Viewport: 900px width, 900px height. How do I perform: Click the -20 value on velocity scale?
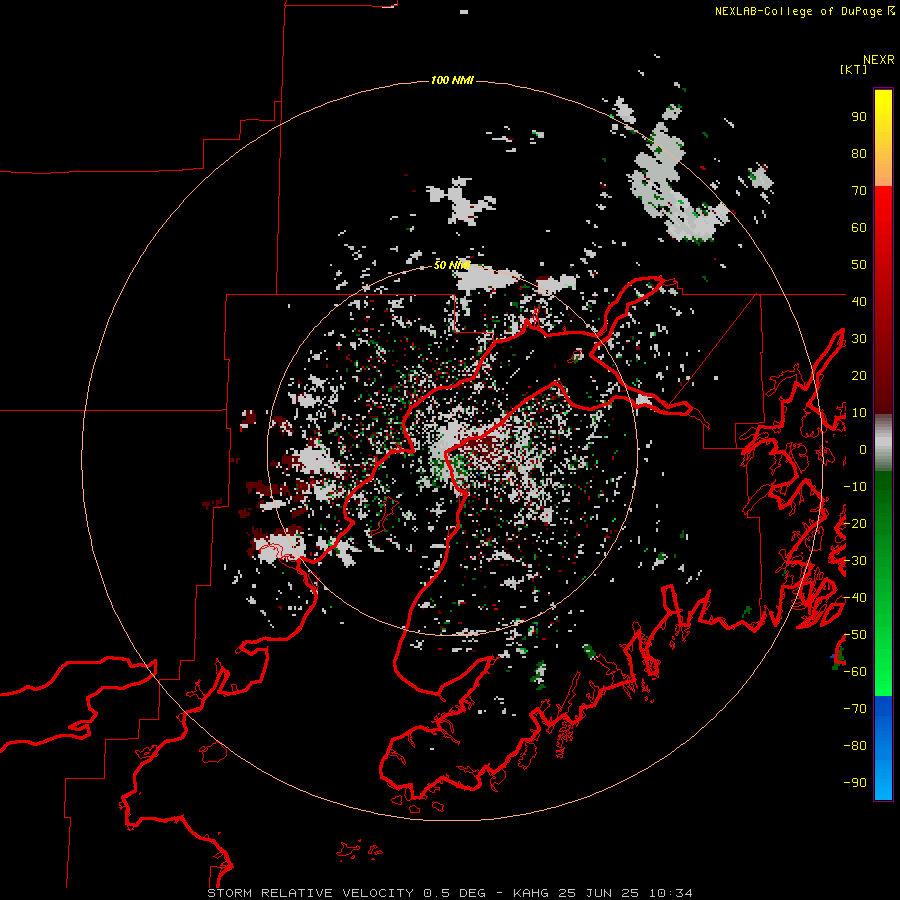(x=855, y=524)
